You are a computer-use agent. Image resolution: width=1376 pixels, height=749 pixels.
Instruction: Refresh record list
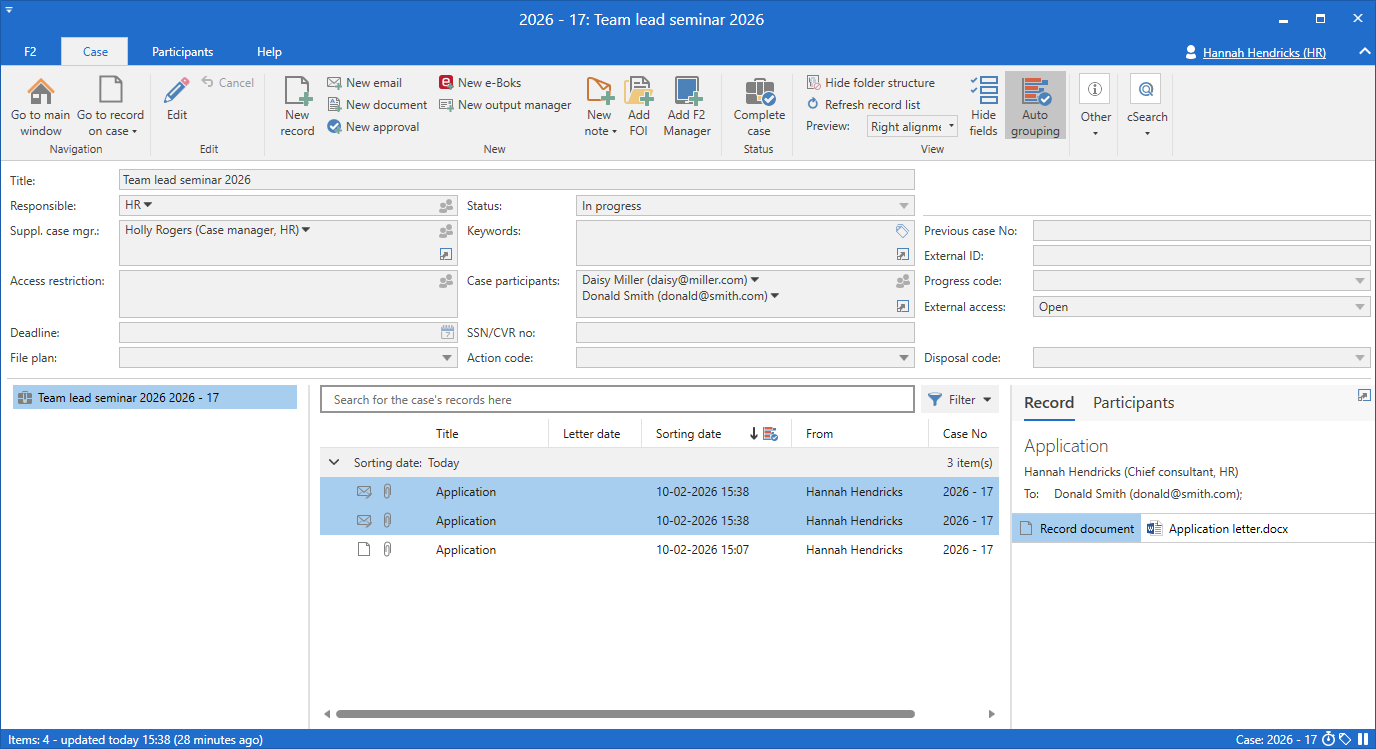864,105
